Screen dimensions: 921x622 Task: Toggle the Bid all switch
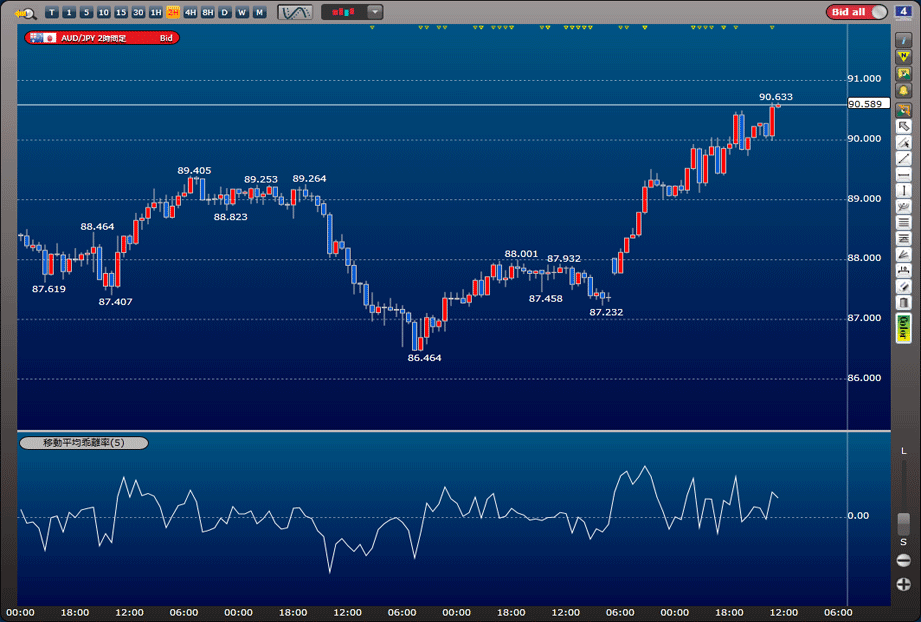pos(857,12)
